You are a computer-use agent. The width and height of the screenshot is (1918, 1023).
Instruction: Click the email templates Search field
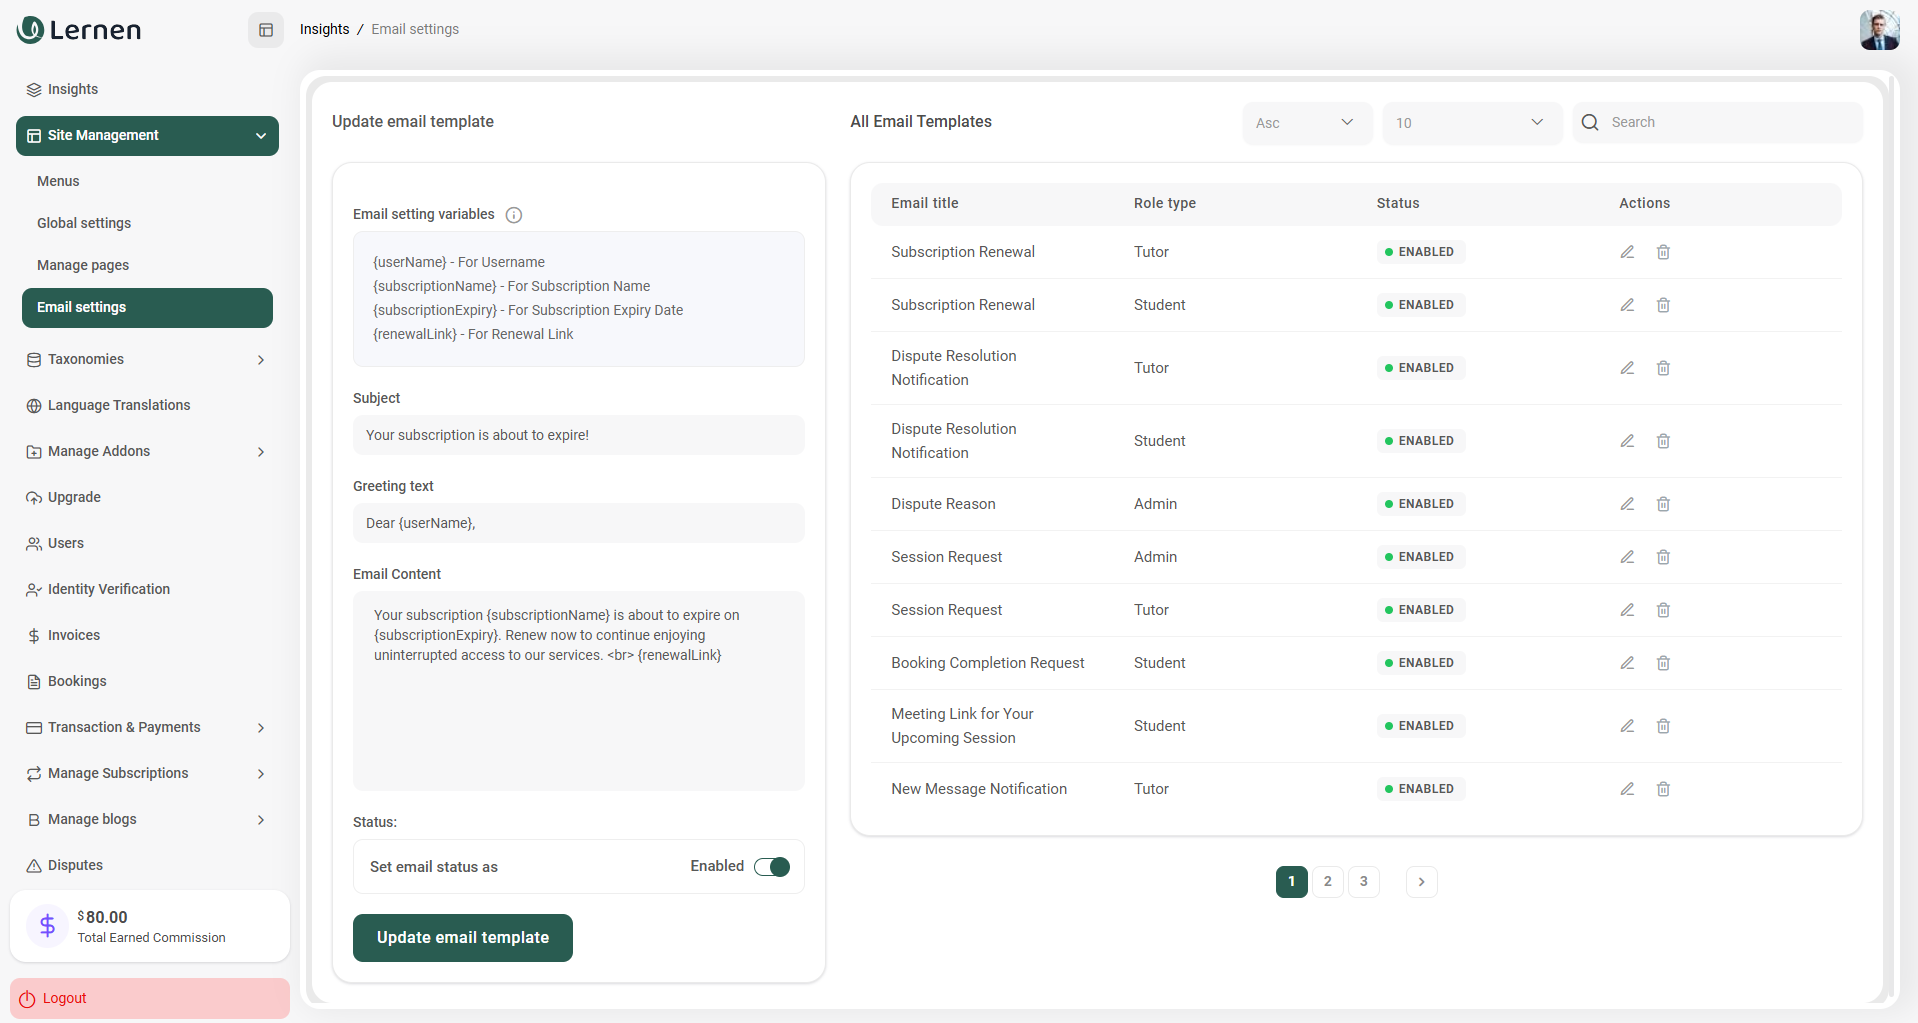pyautogui.click(x=1730, y=122)
